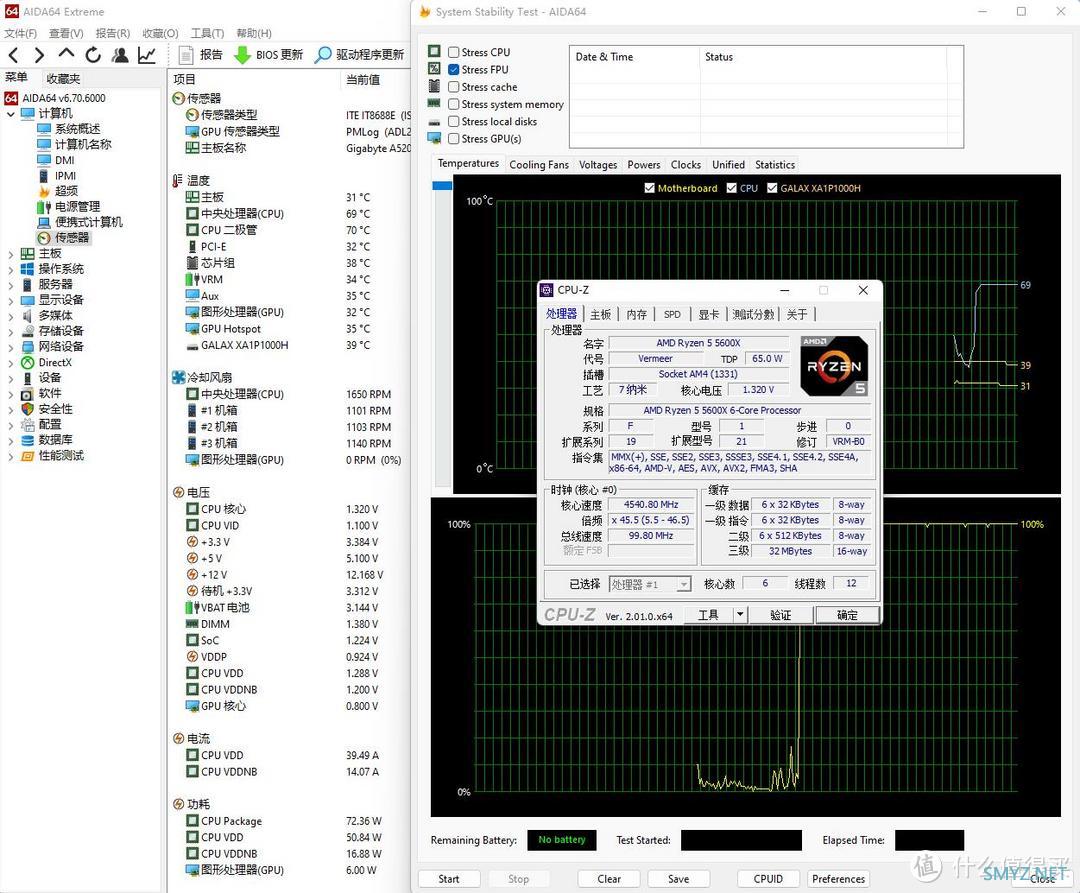Viewport: 1080px width, 893px height.
Task: Click the Clear button
Action: 609,879
